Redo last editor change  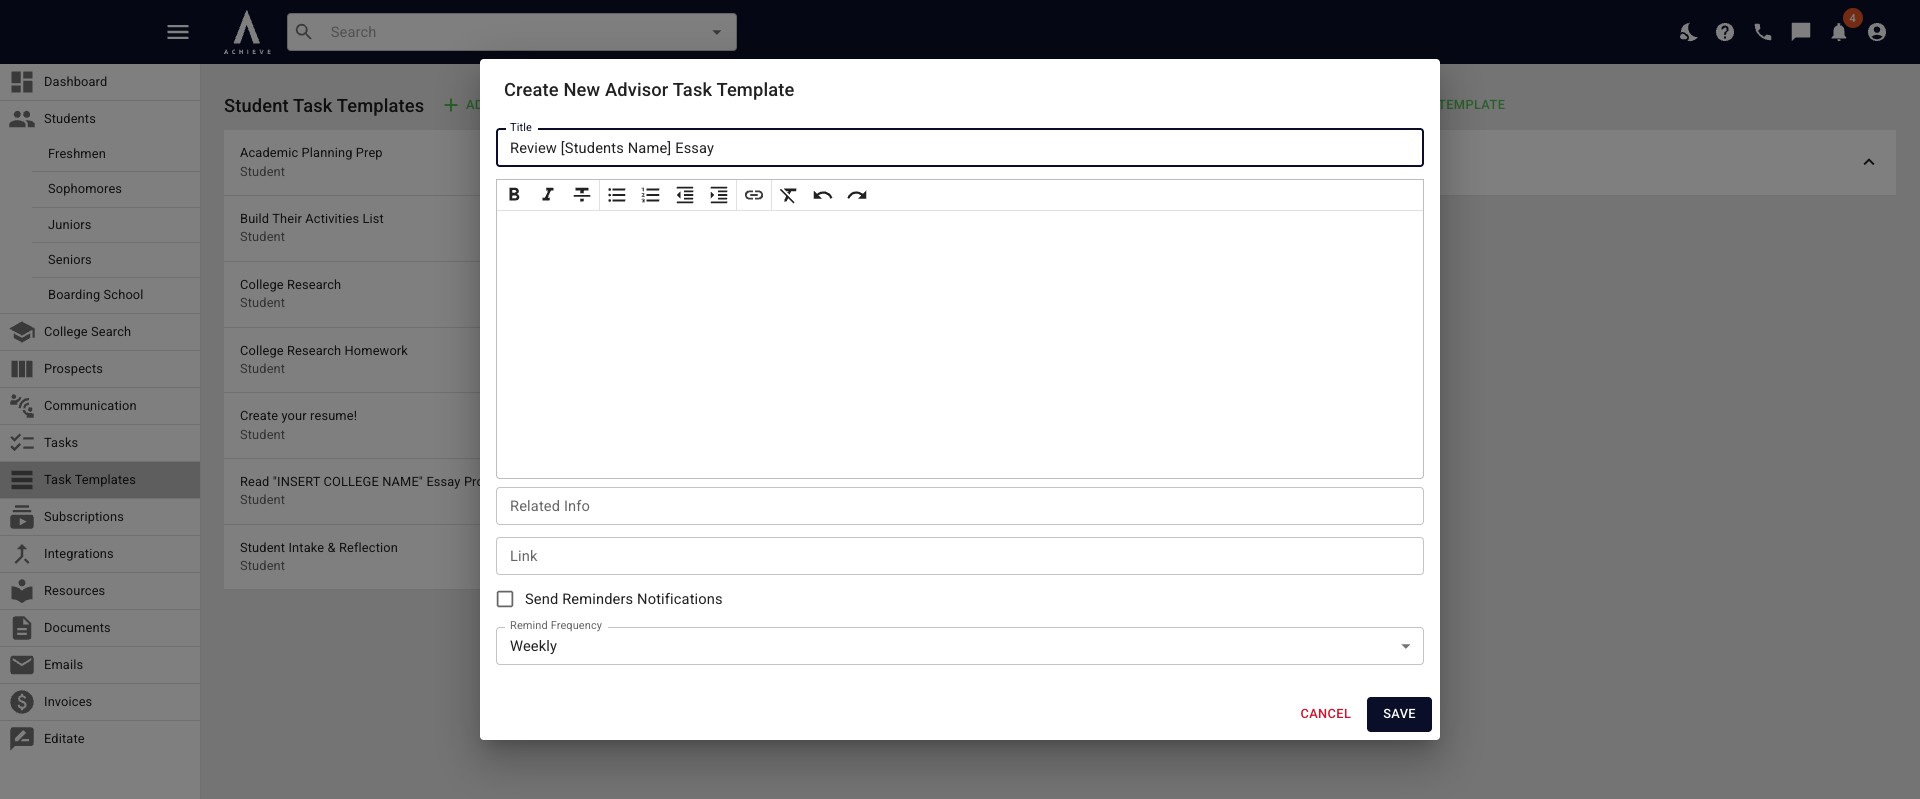click(857, 195)
